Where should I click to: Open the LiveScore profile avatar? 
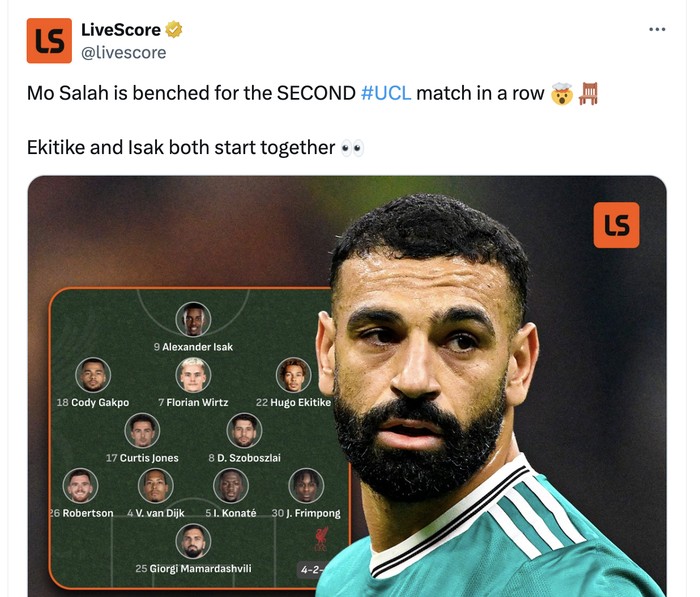(x=49, y=41)
